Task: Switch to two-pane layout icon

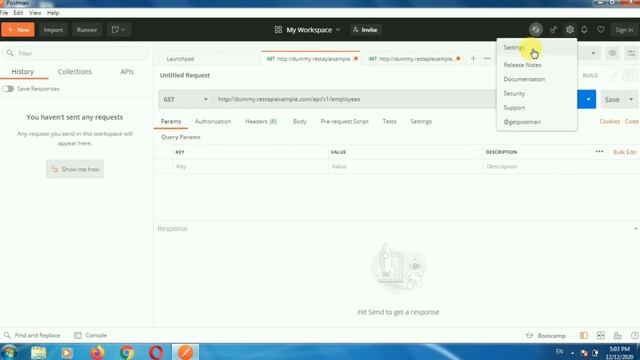Action: 600,336
